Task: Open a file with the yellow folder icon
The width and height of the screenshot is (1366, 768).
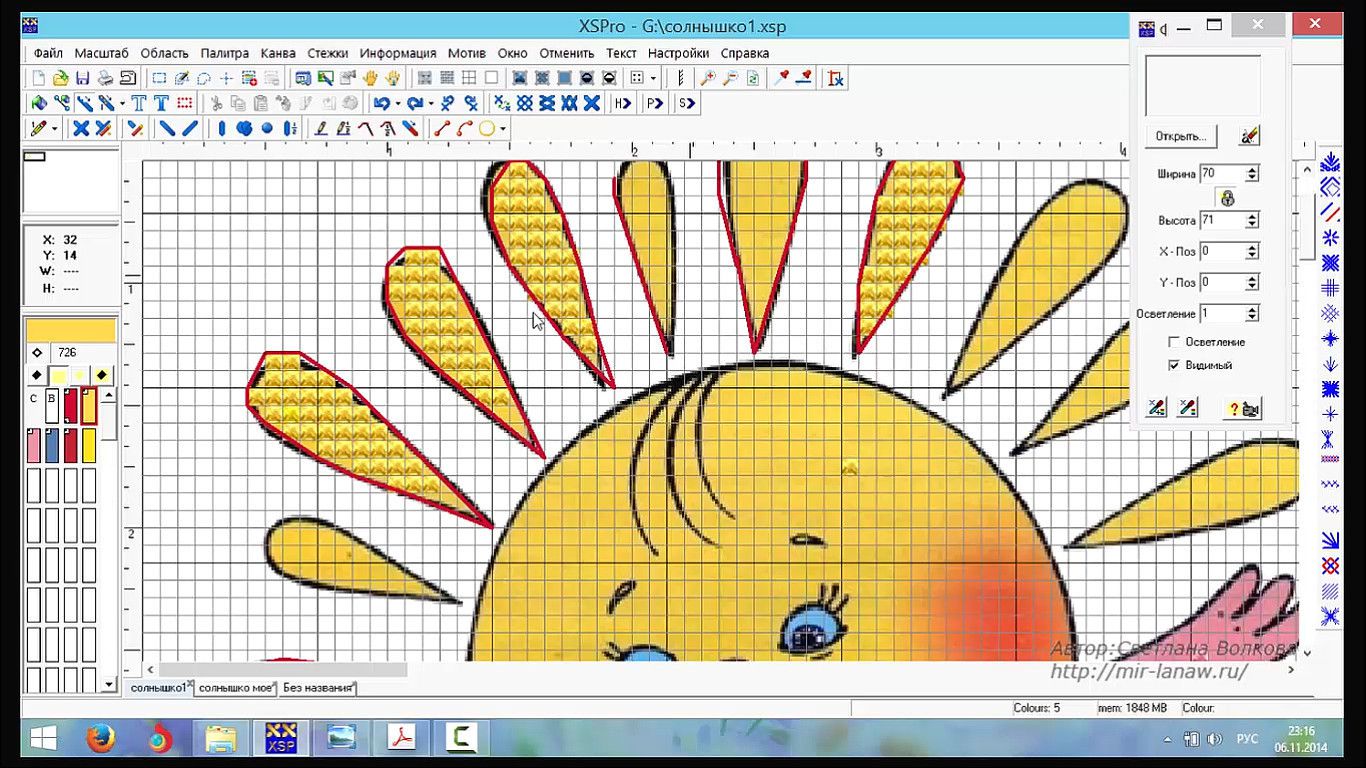Action: pyautogui.click(x=60, y=78)
